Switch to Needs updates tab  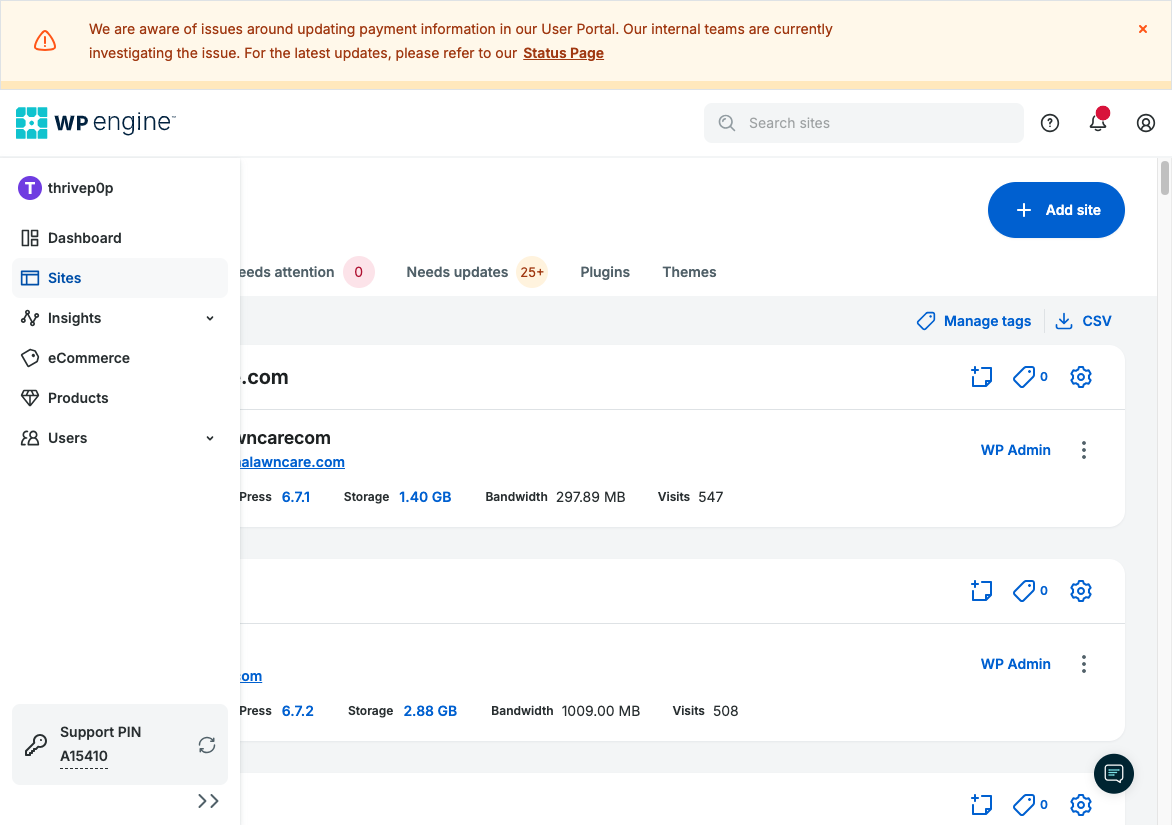[476, 272]
